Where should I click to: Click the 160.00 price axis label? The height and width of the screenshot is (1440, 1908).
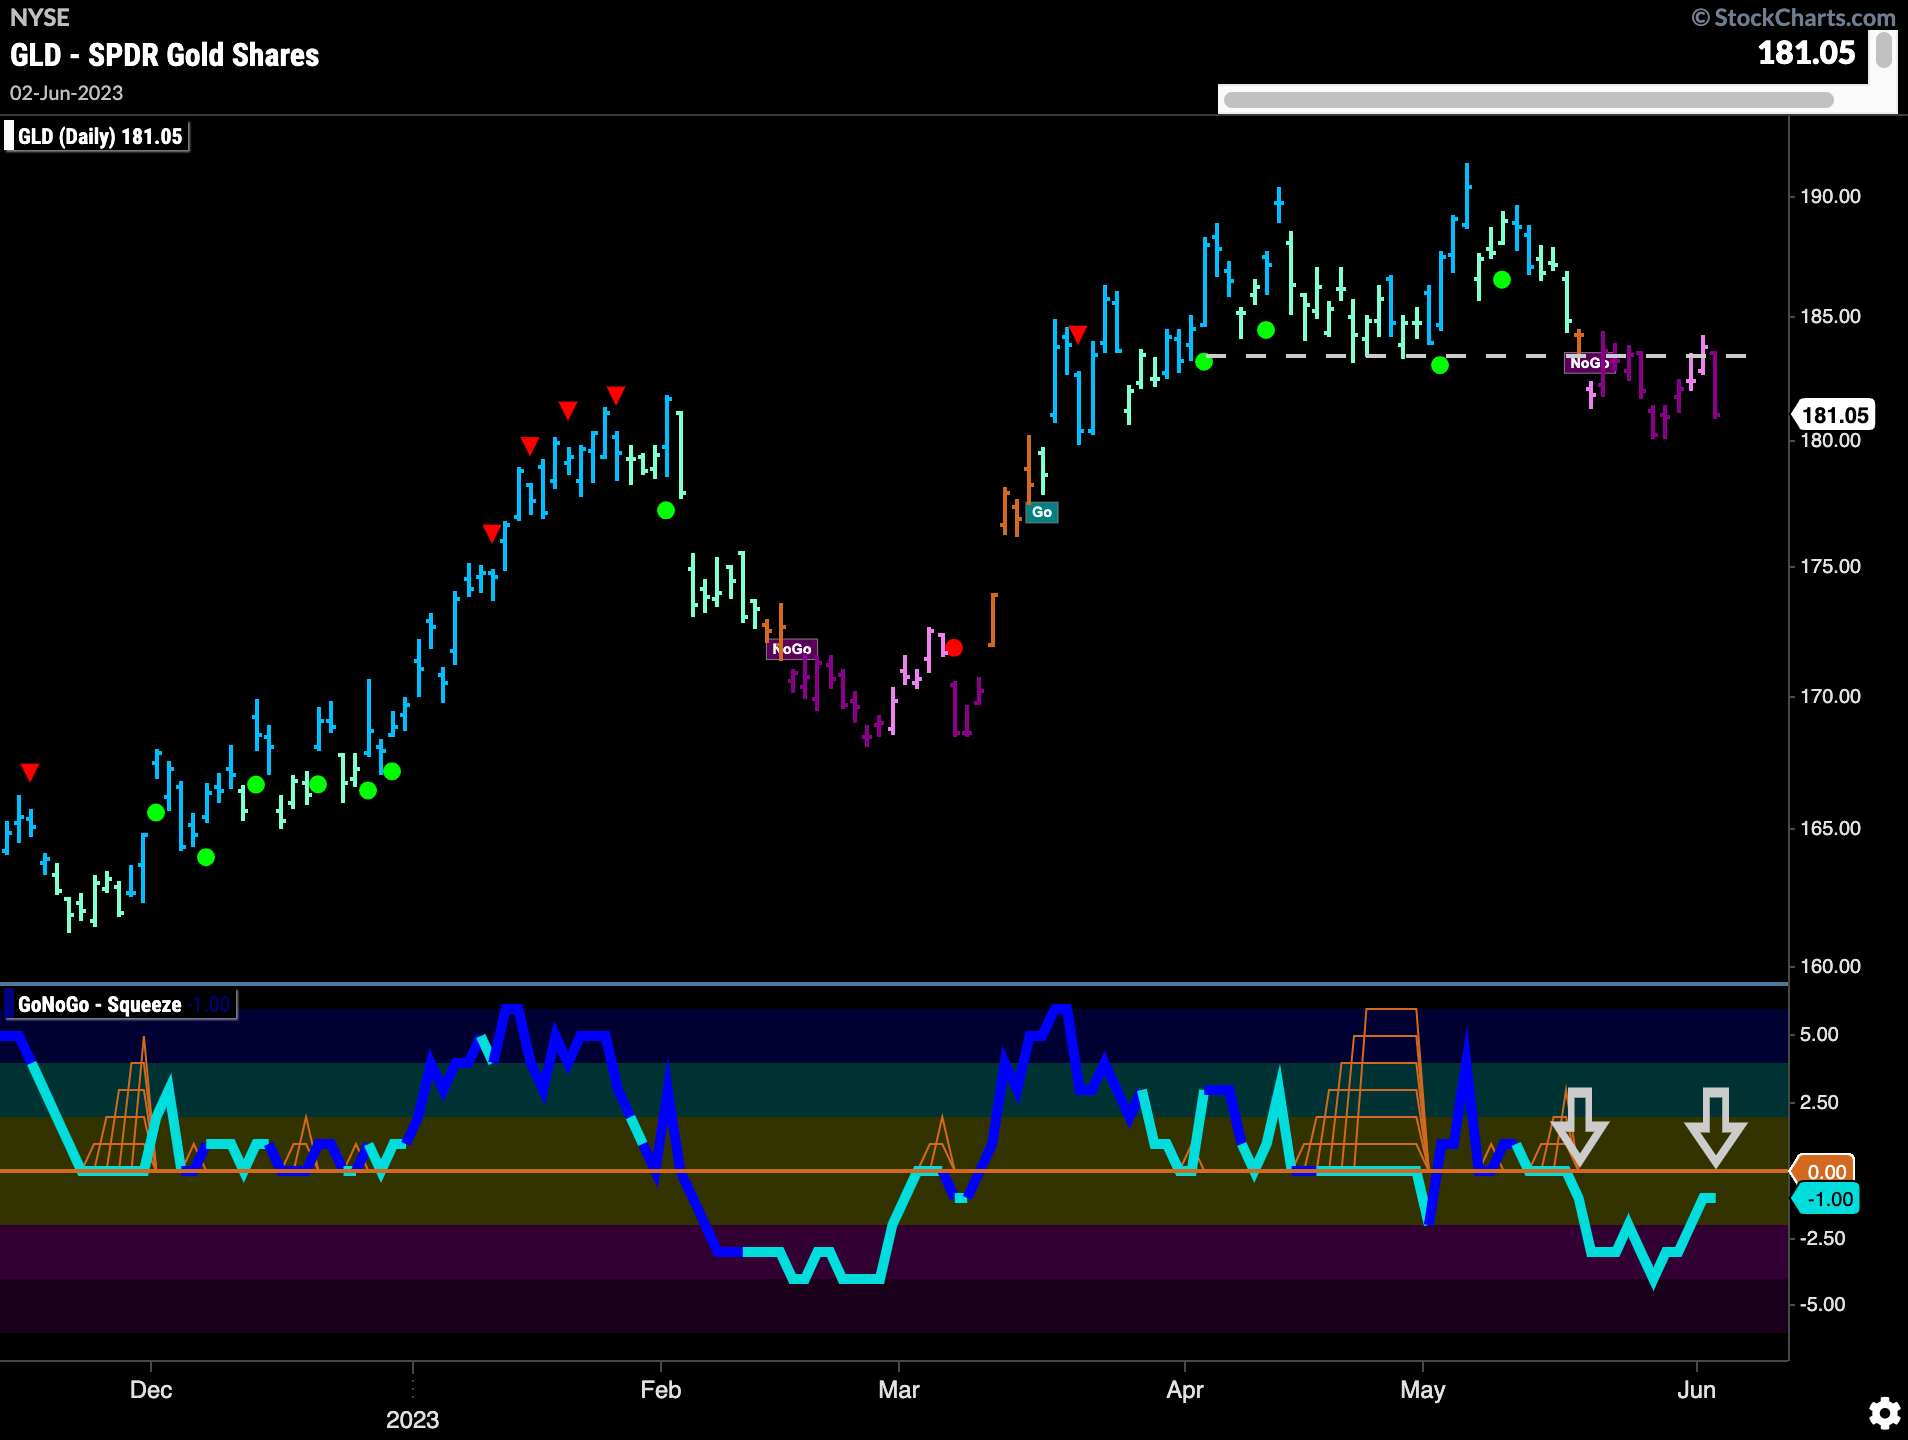coord(1831,966)
